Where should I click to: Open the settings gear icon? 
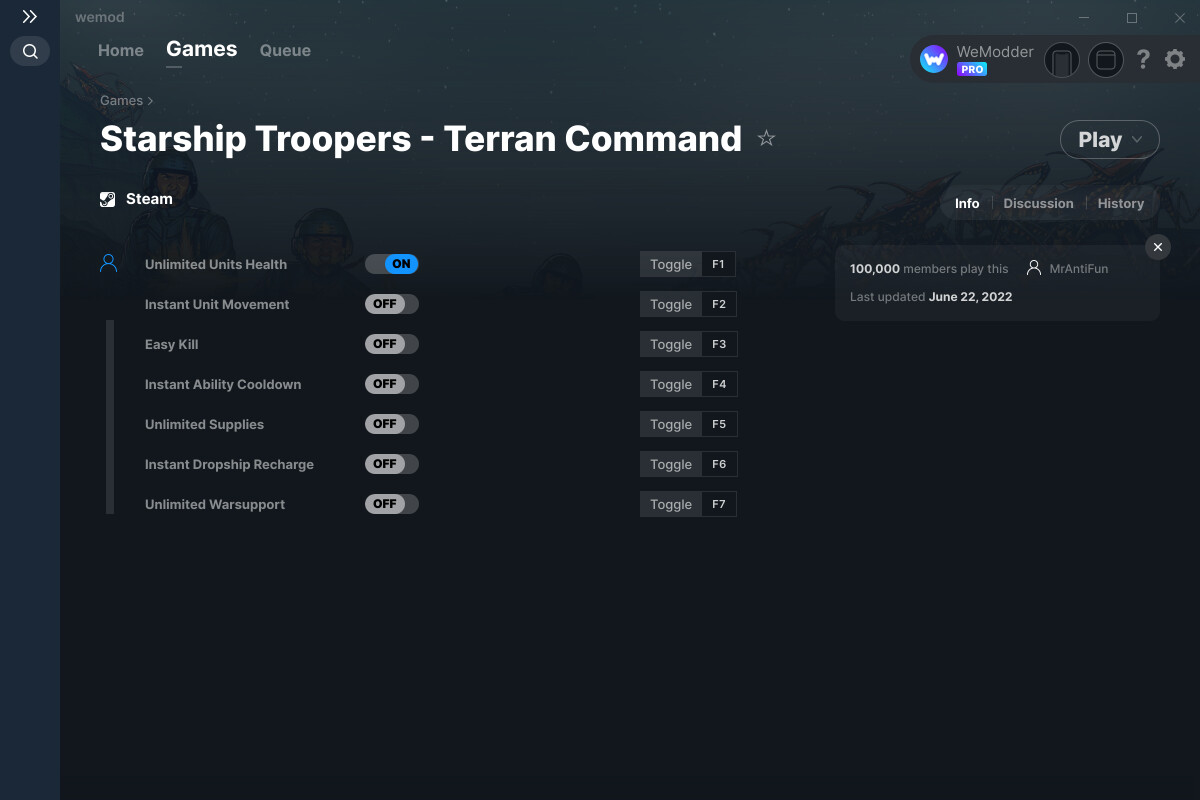click(1175, 60)
